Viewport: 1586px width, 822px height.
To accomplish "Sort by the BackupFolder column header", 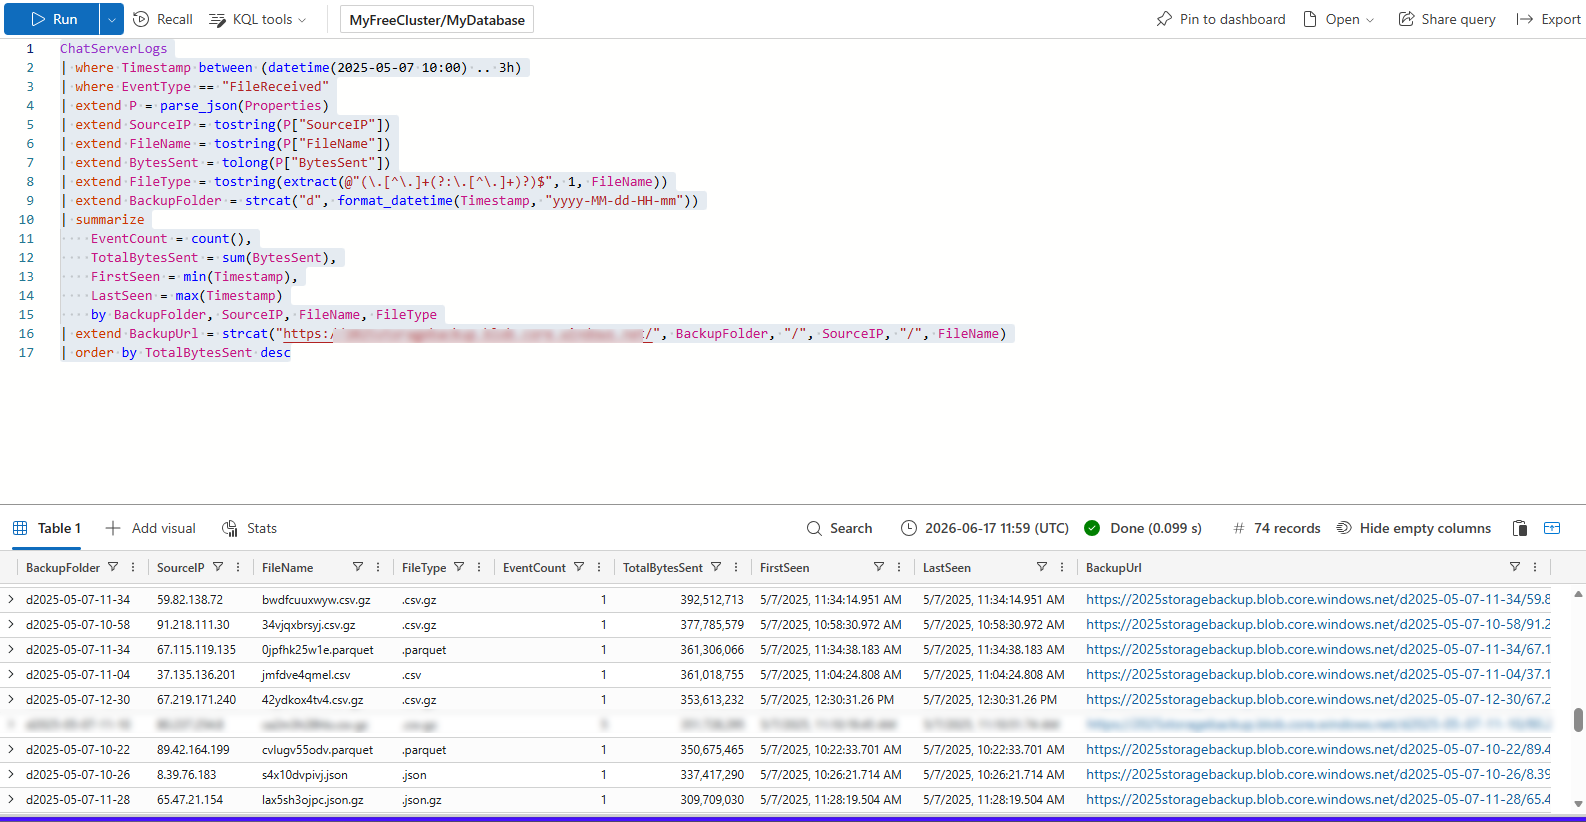I will [x=63, y=568].
